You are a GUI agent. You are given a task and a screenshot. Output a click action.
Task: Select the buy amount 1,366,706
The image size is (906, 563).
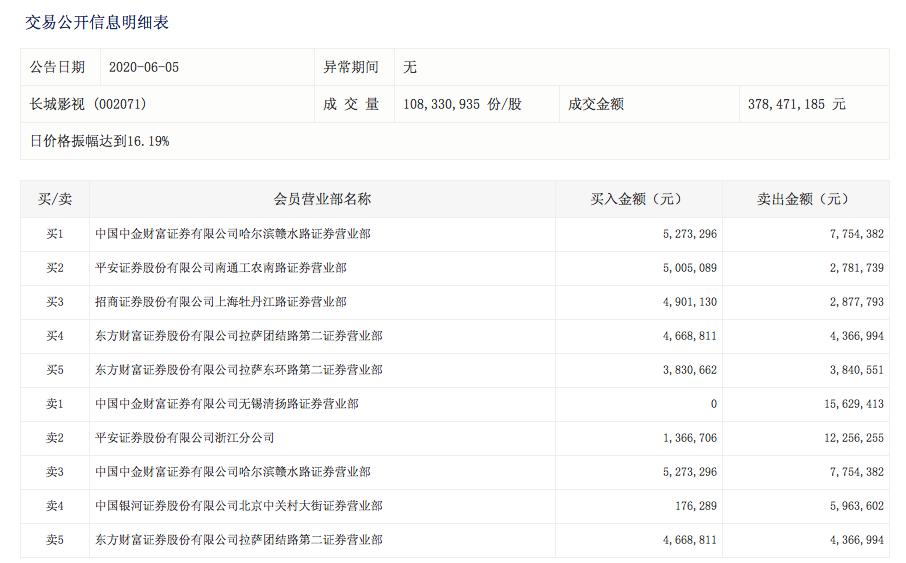[690, 438]
